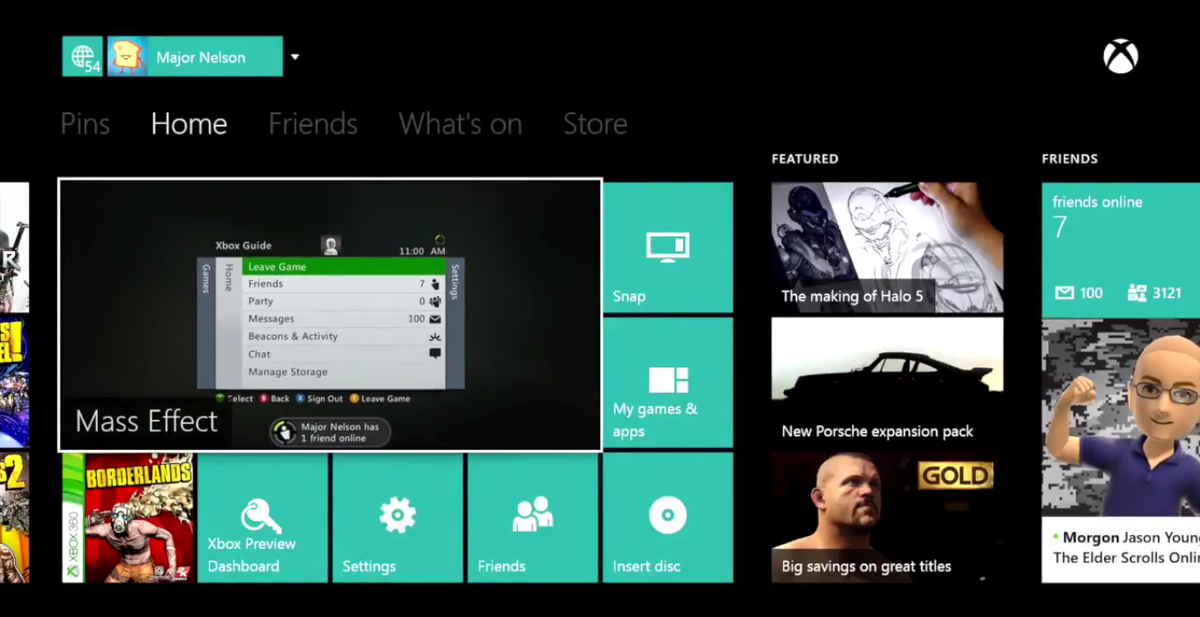Screen dimensions: 1200x617
Task: Open New Porsche expansion pack feature
Action: [x=887, y=382]
